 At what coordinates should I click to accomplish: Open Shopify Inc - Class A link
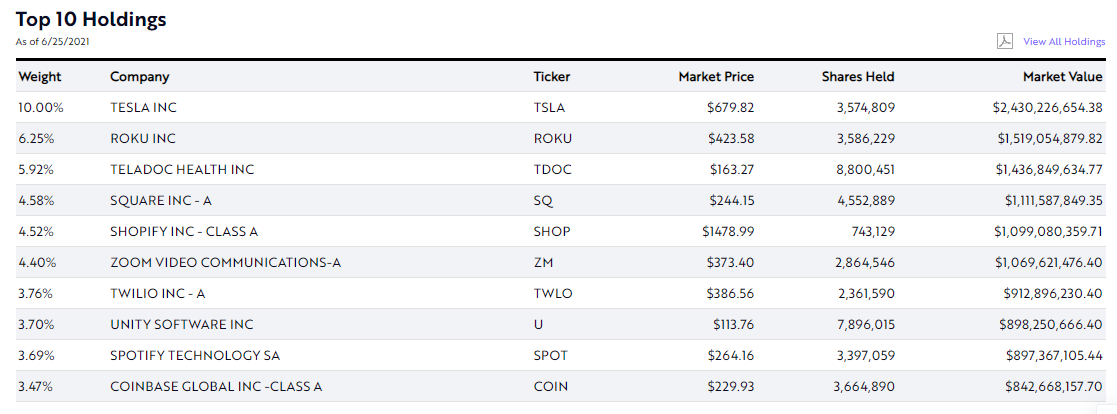(x=184, y=231)
